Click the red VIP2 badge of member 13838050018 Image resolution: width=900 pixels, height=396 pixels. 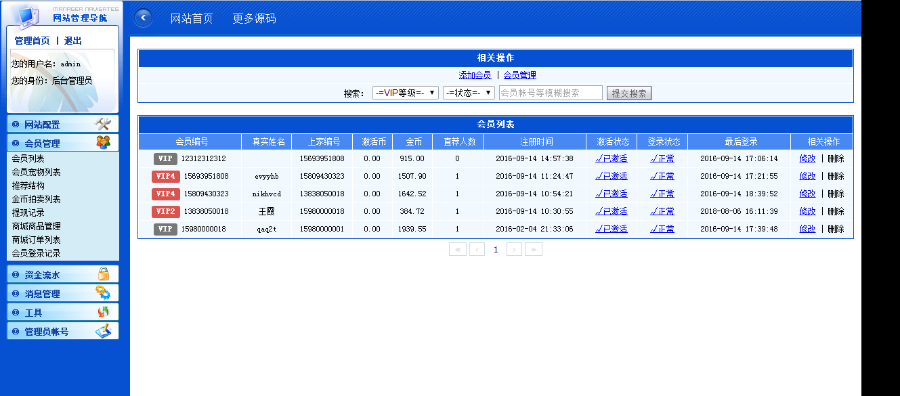166,212
